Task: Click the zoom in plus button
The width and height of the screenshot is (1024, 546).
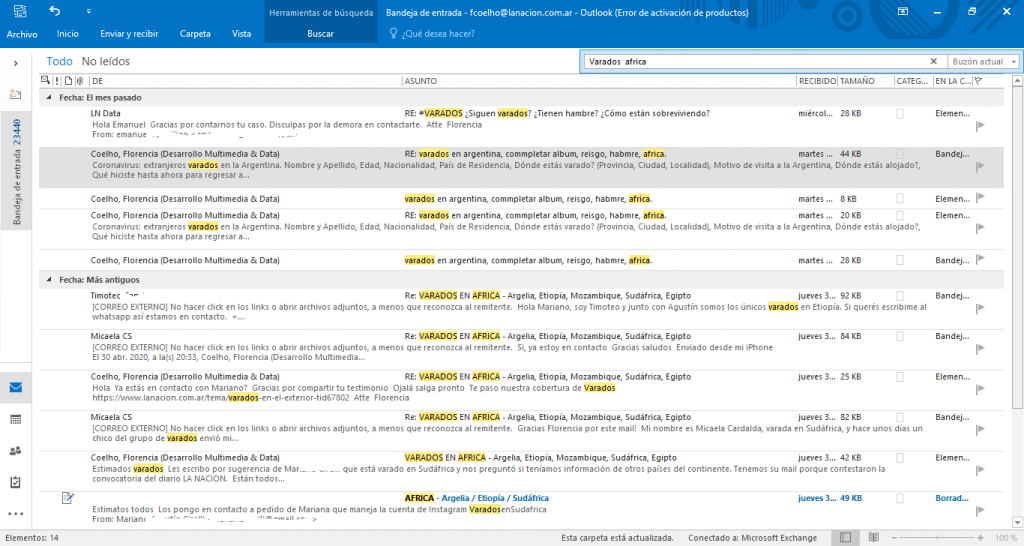Action: point(980,538)
